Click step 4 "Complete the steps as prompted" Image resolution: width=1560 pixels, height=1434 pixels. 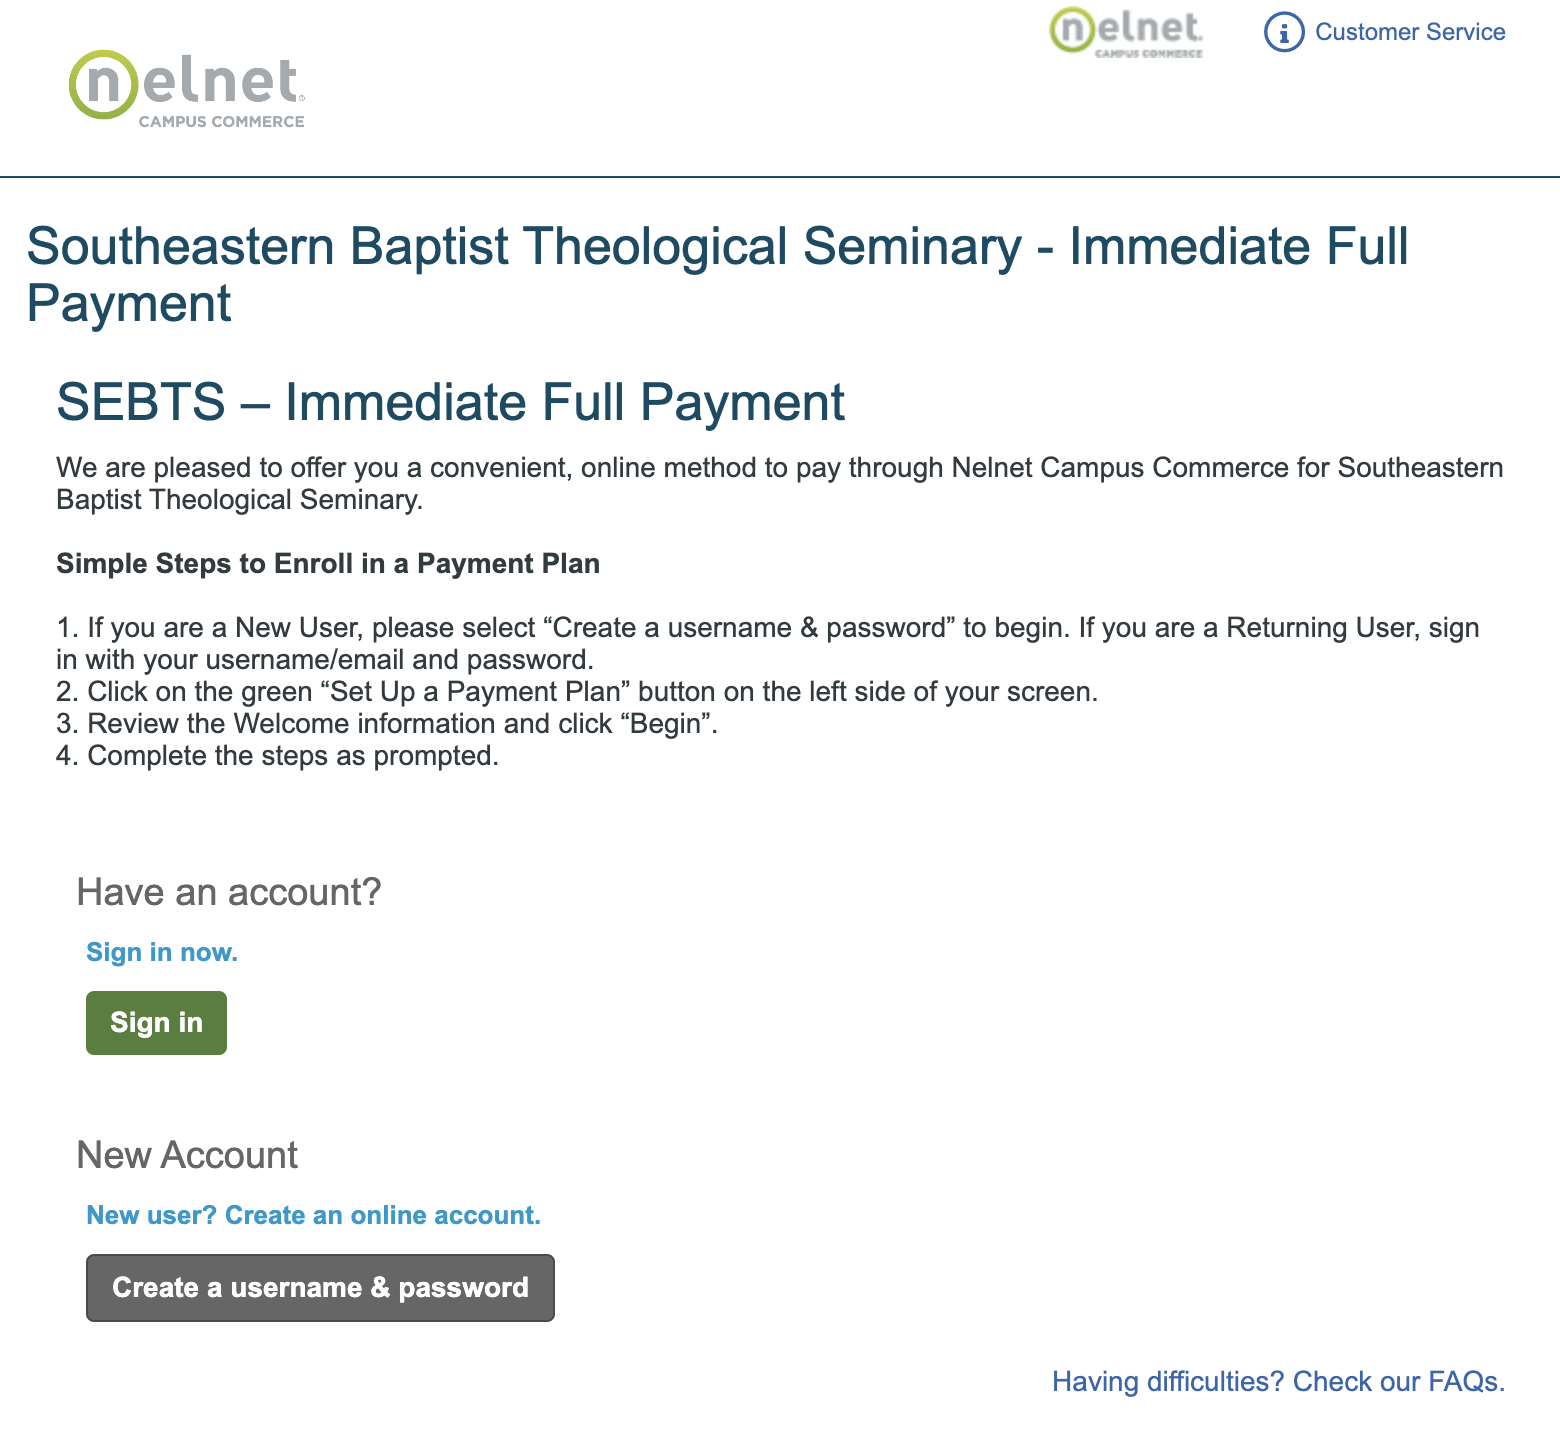[x=277, y=756]
